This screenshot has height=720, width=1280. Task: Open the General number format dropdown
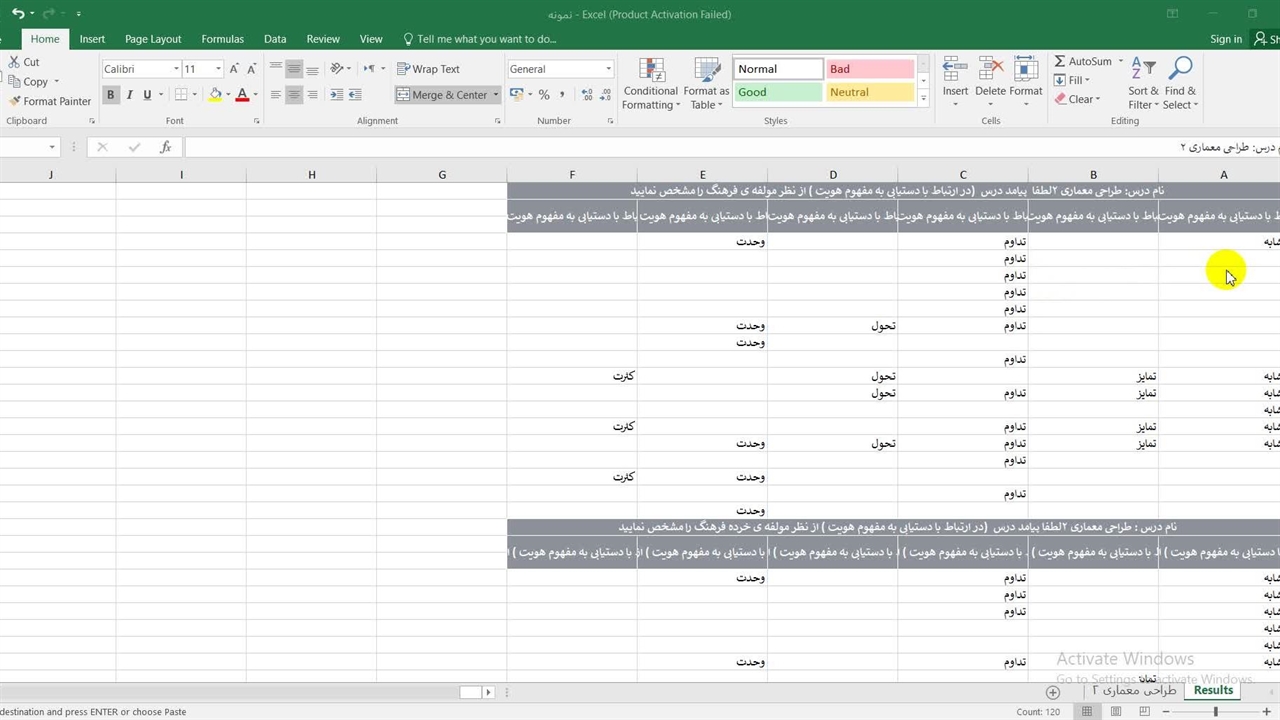(608, 69)
